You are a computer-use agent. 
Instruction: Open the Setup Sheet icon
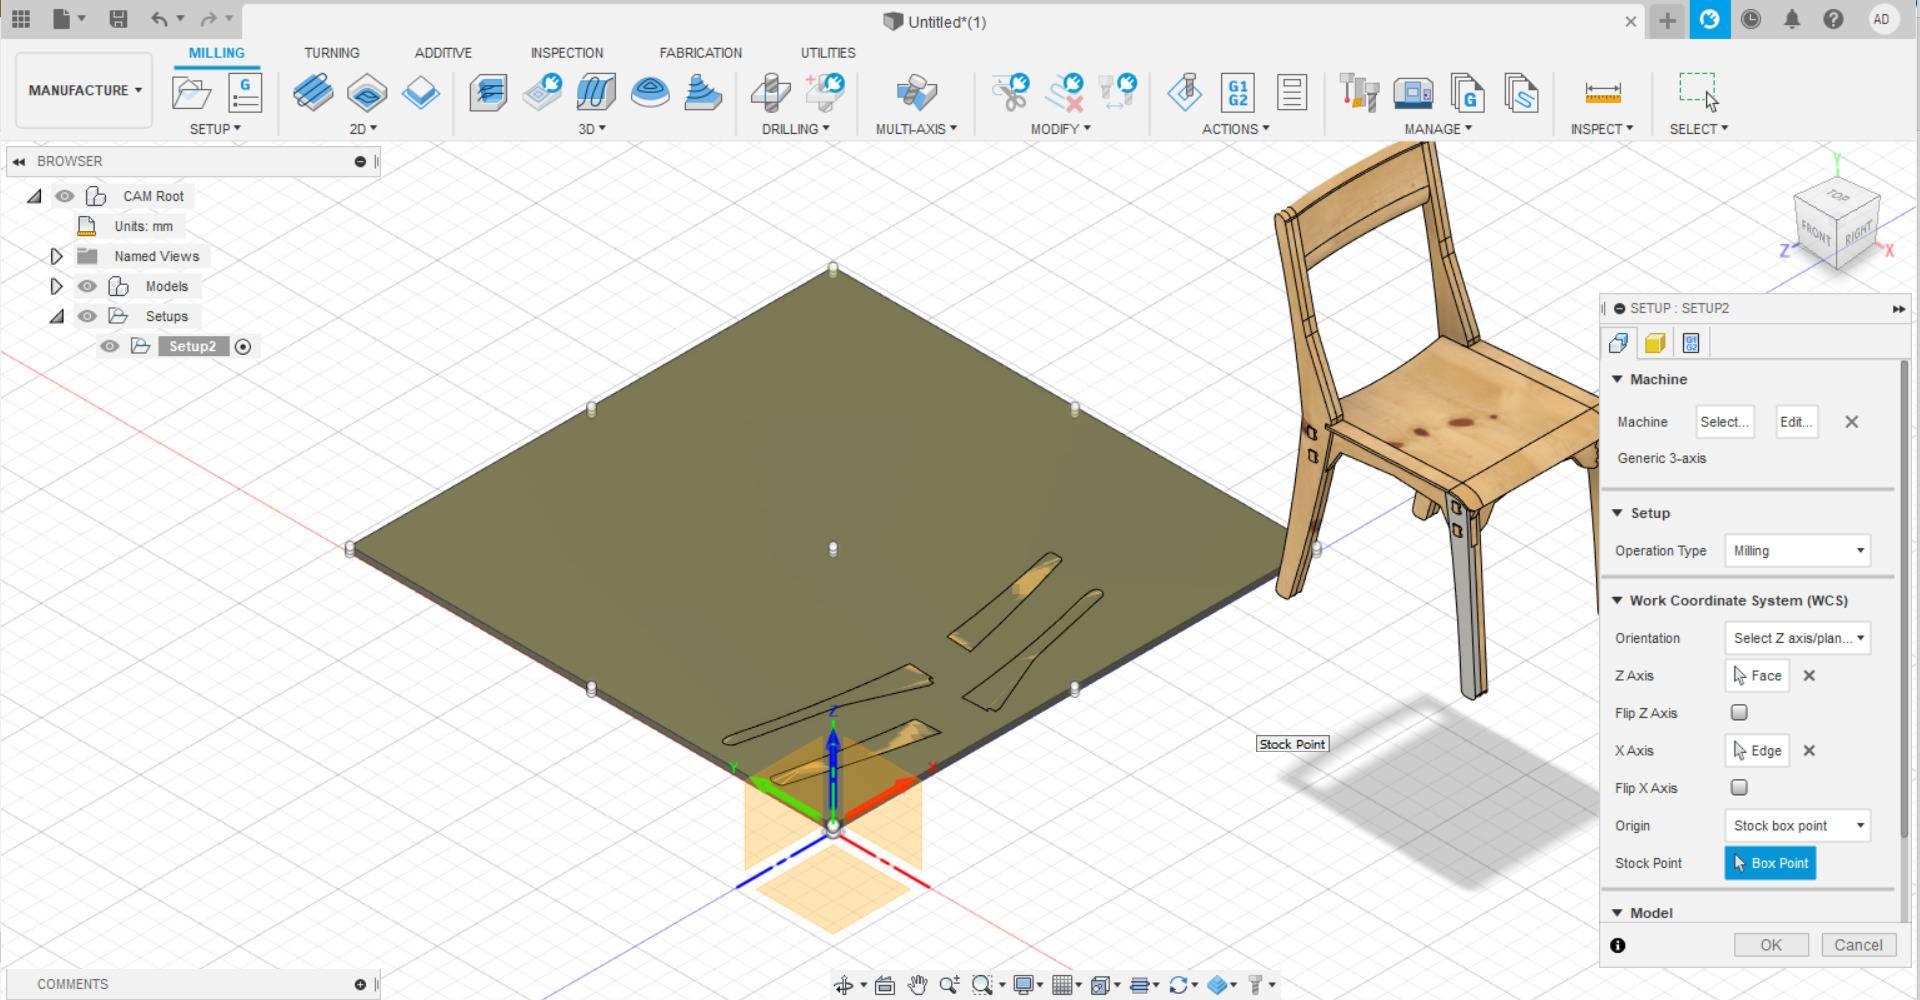click(1292, 93)
